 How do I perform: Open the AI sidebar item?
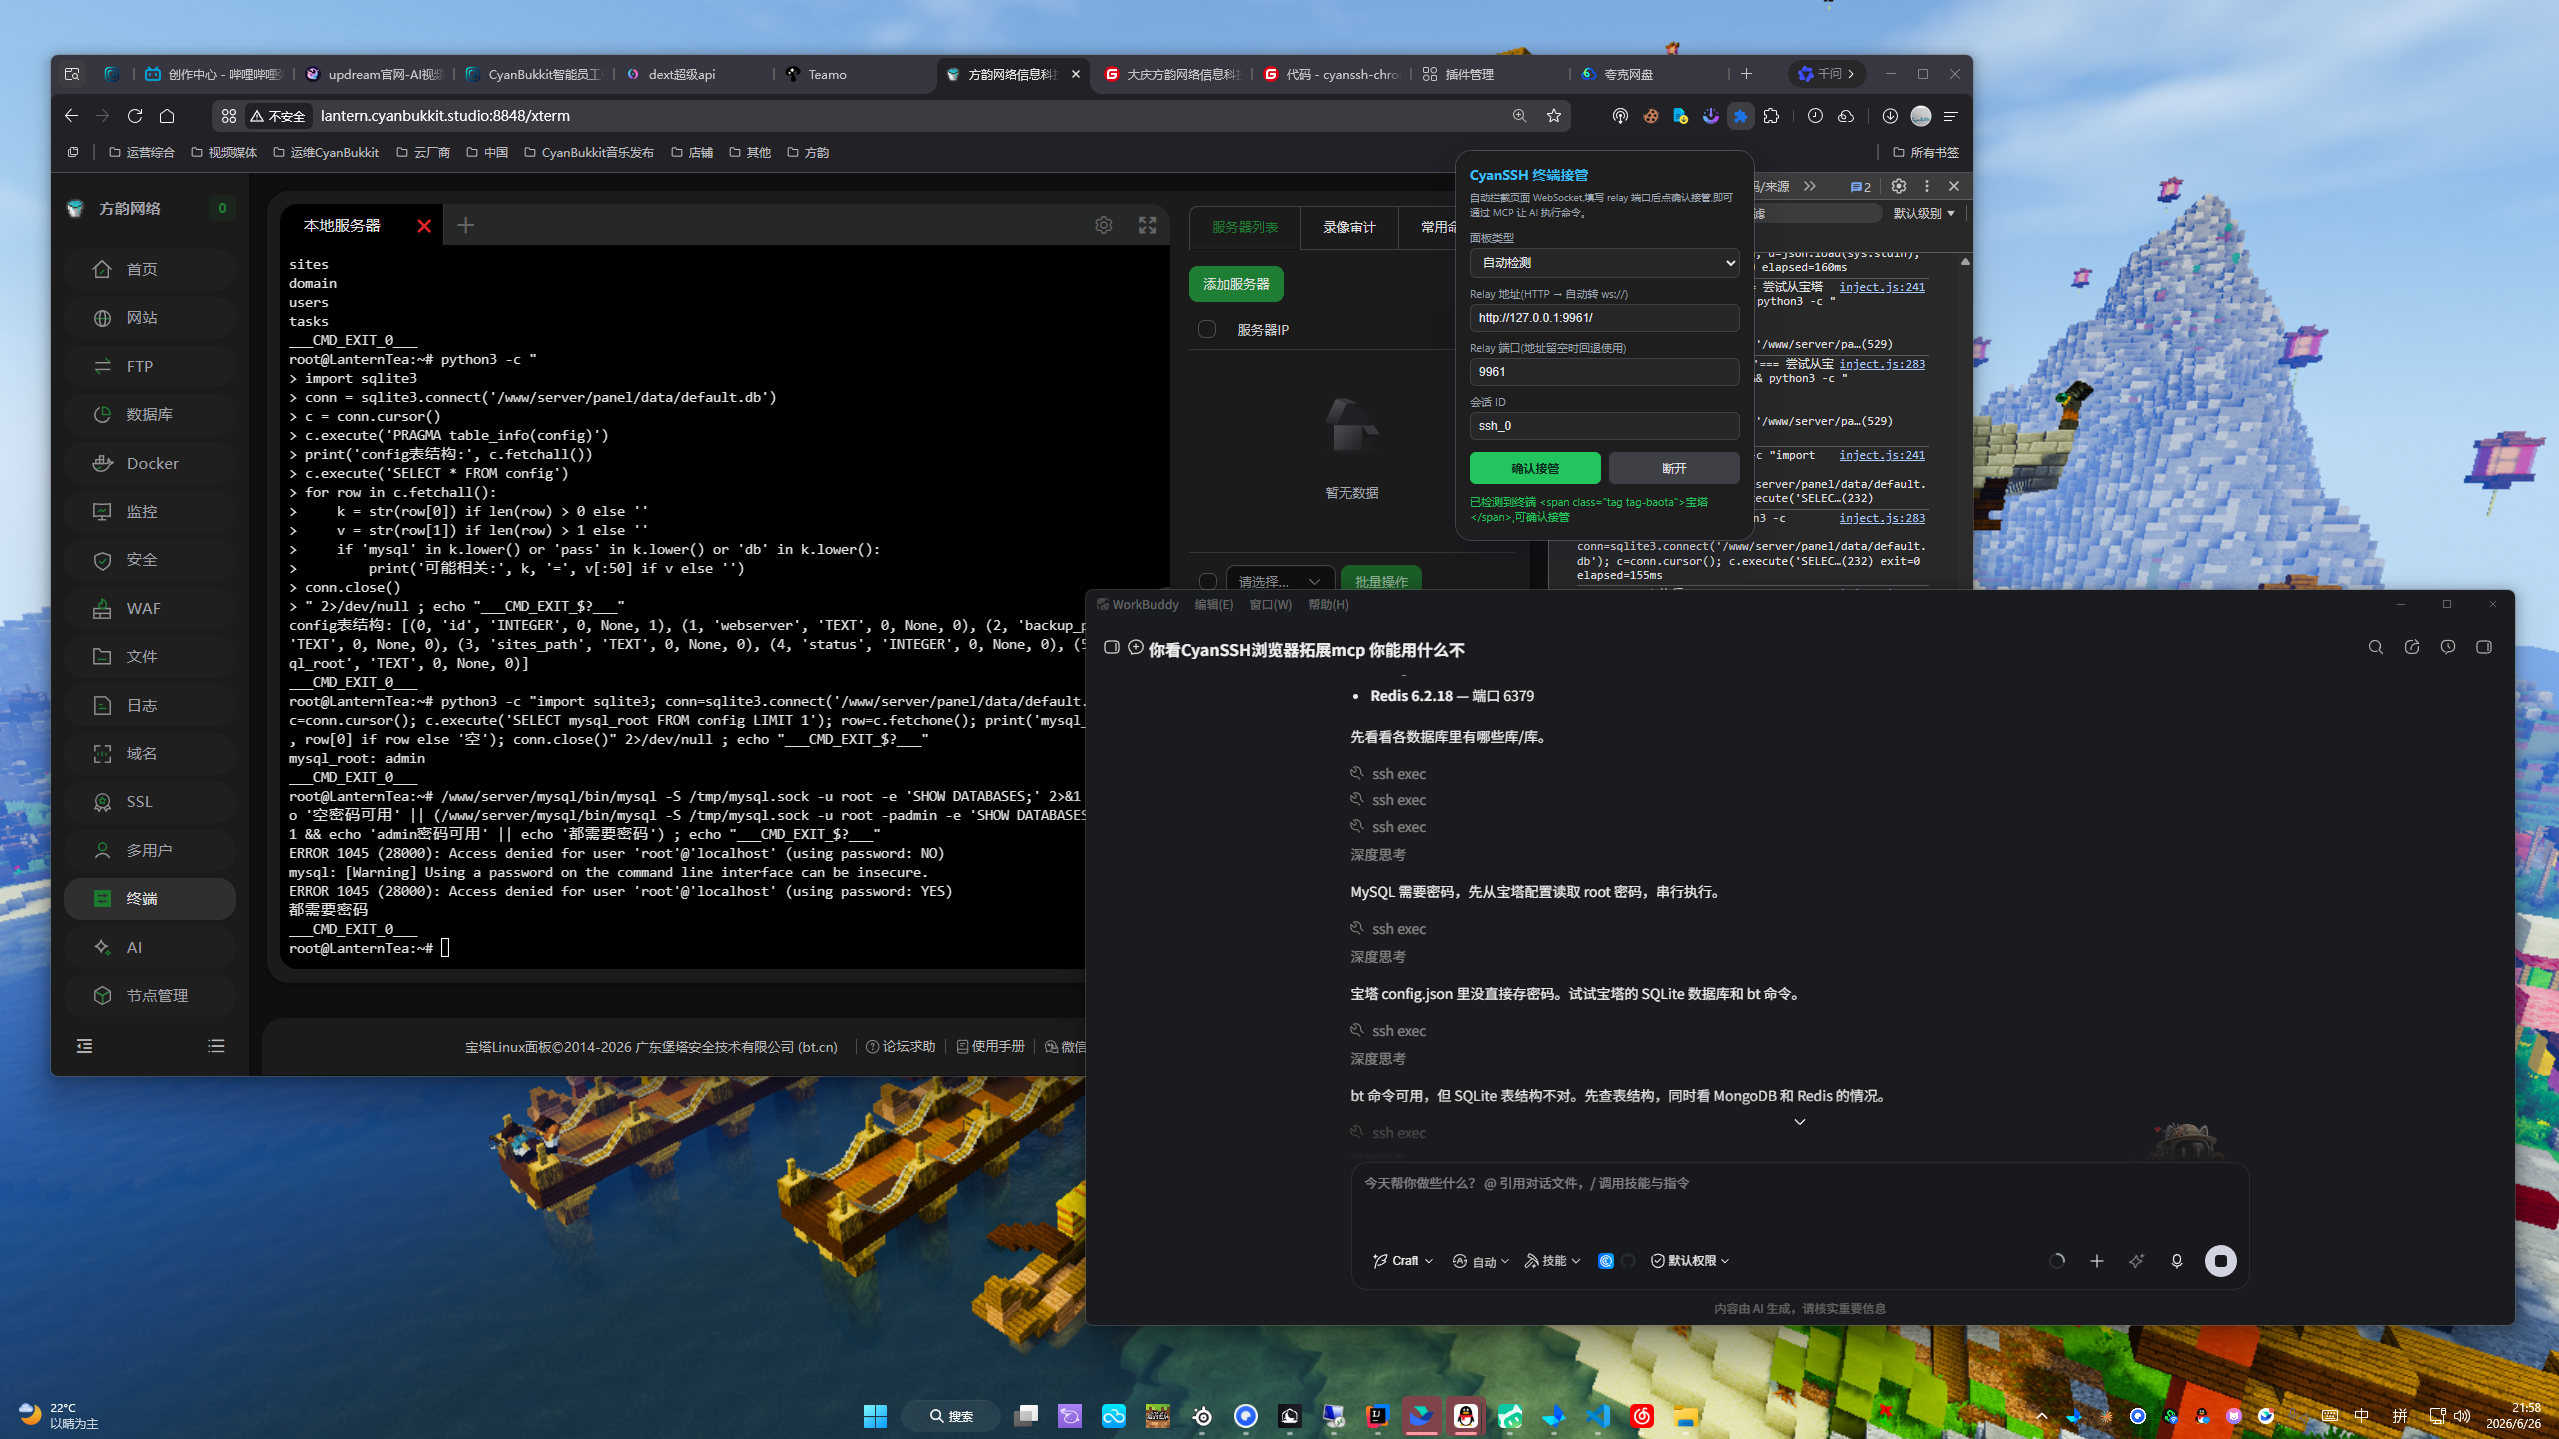[150, 947]
